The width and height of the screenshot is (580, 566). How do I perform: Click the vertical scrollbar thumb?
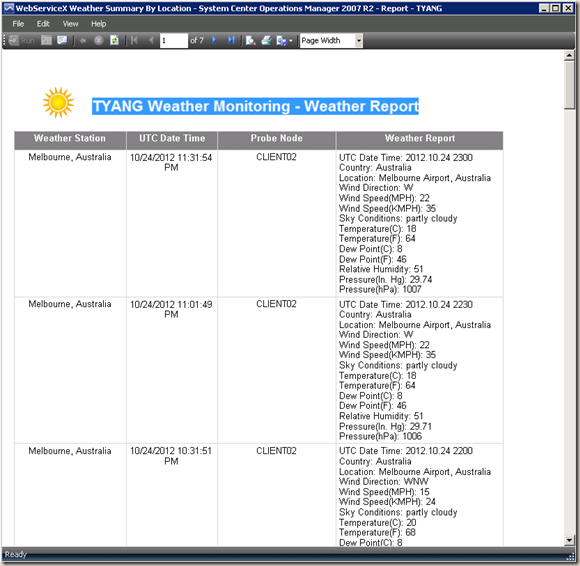pyautogui.click(x=569, y=85)
